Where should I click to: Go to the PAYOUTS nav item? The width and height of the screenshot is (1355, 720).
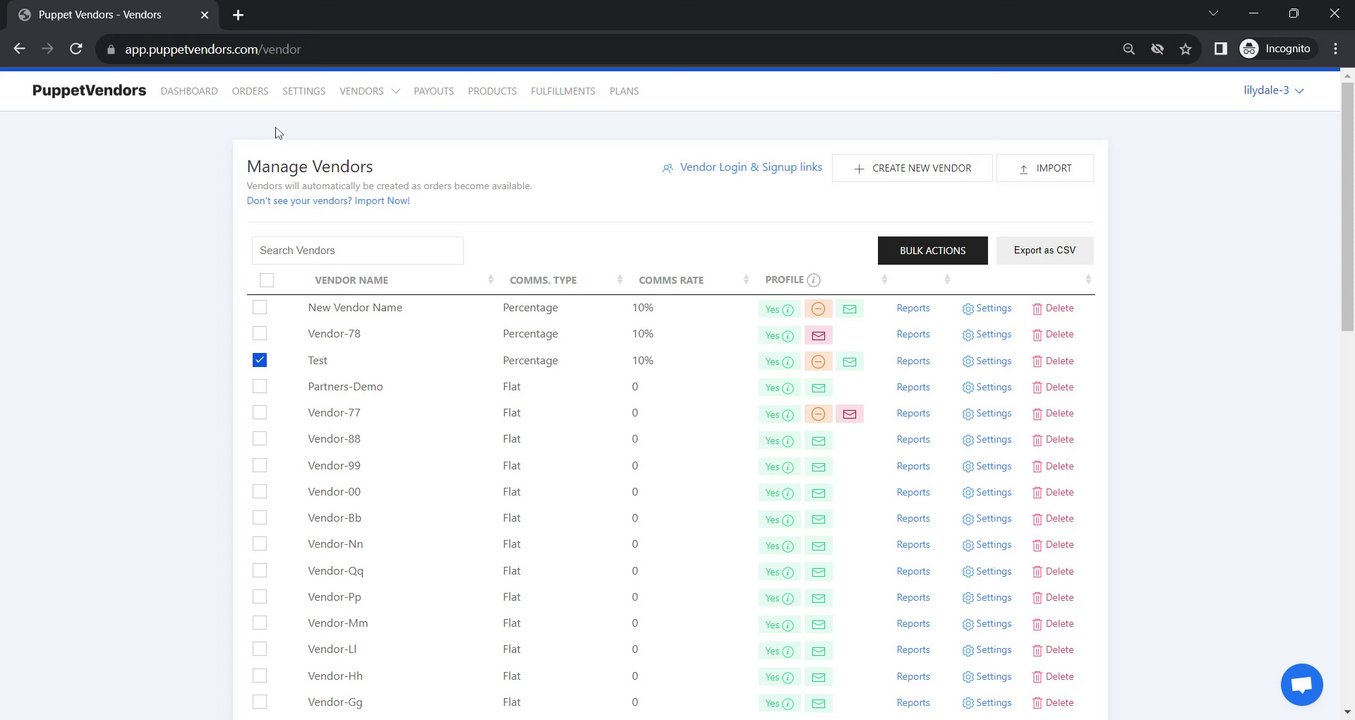point(434,91)
